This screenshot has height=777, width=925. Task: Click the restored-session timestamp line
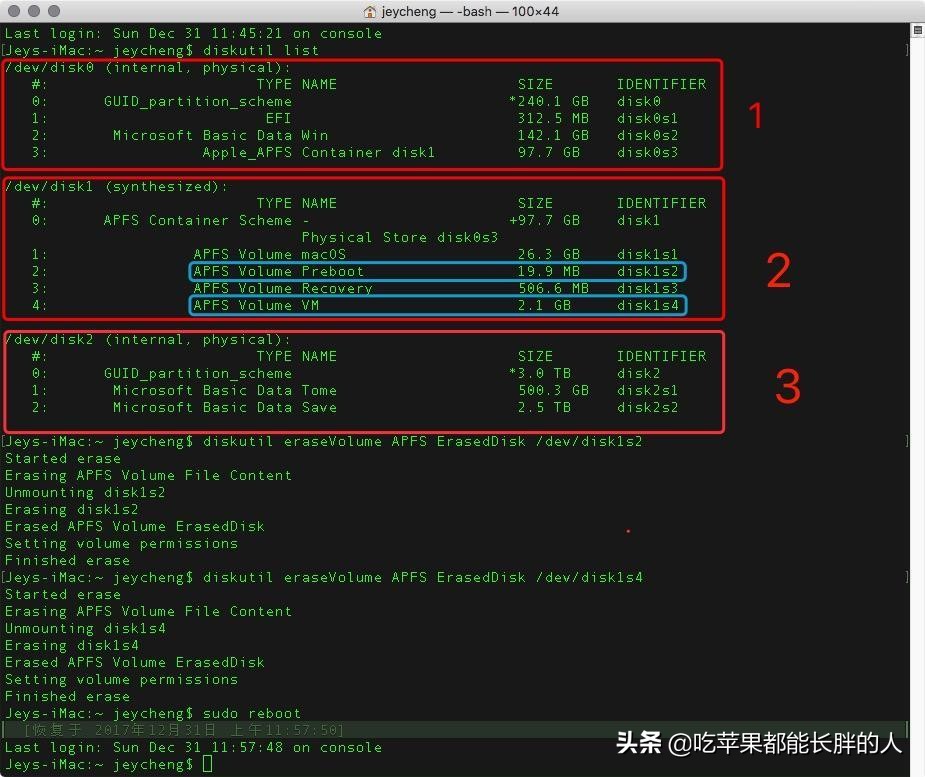coord(184,730)
